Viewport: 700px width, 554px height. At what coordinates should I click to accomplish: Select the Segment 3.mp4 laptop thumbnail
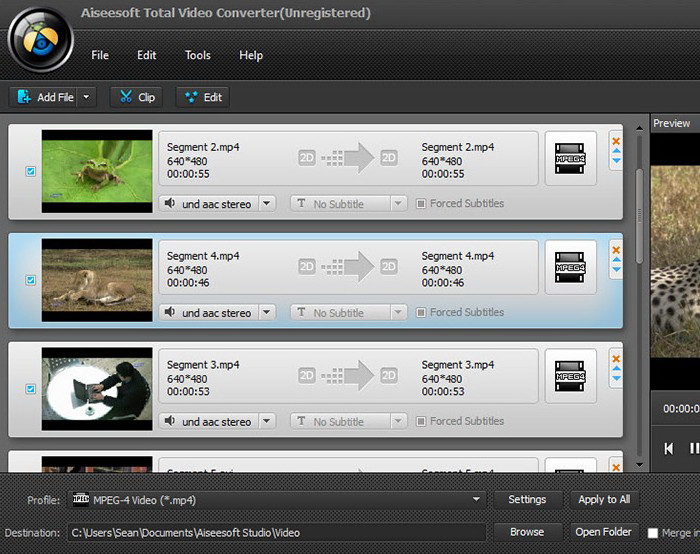point(97,389)
